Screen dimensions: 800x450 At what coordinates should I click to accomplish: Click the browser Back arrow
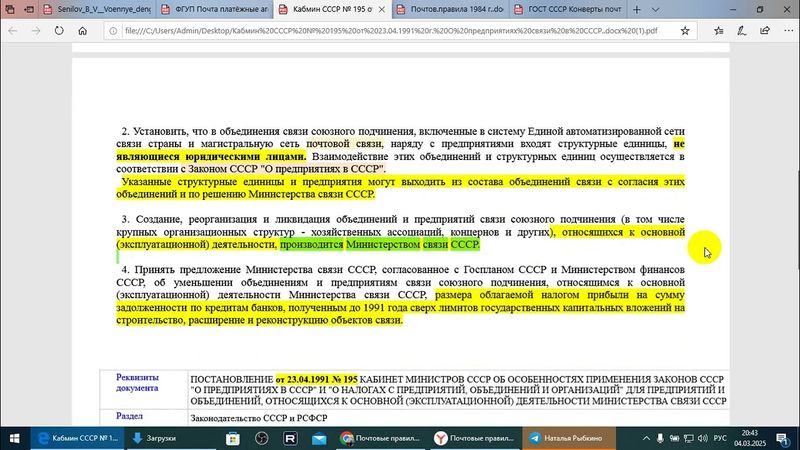[x=13, y=31]
